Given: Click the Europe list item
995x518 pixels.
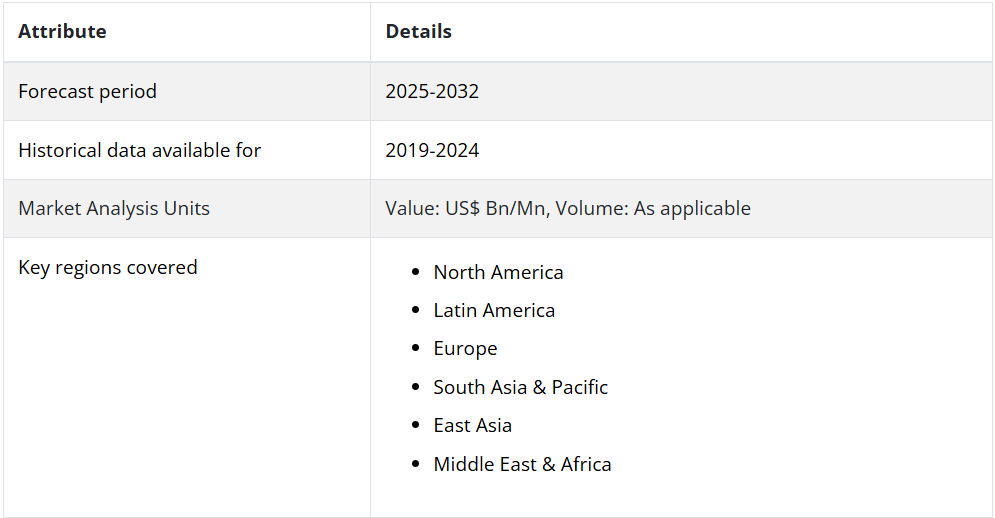Looking at the screenshot, I should [x=465, y=349].
